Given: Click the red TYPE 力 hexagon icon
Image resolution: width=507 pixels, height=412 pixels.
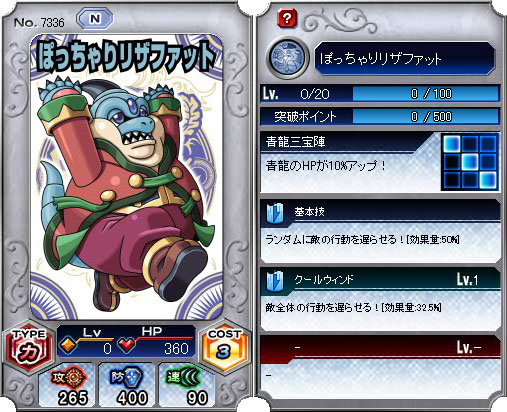Looking at the screenshot, I should pos(29,347).
